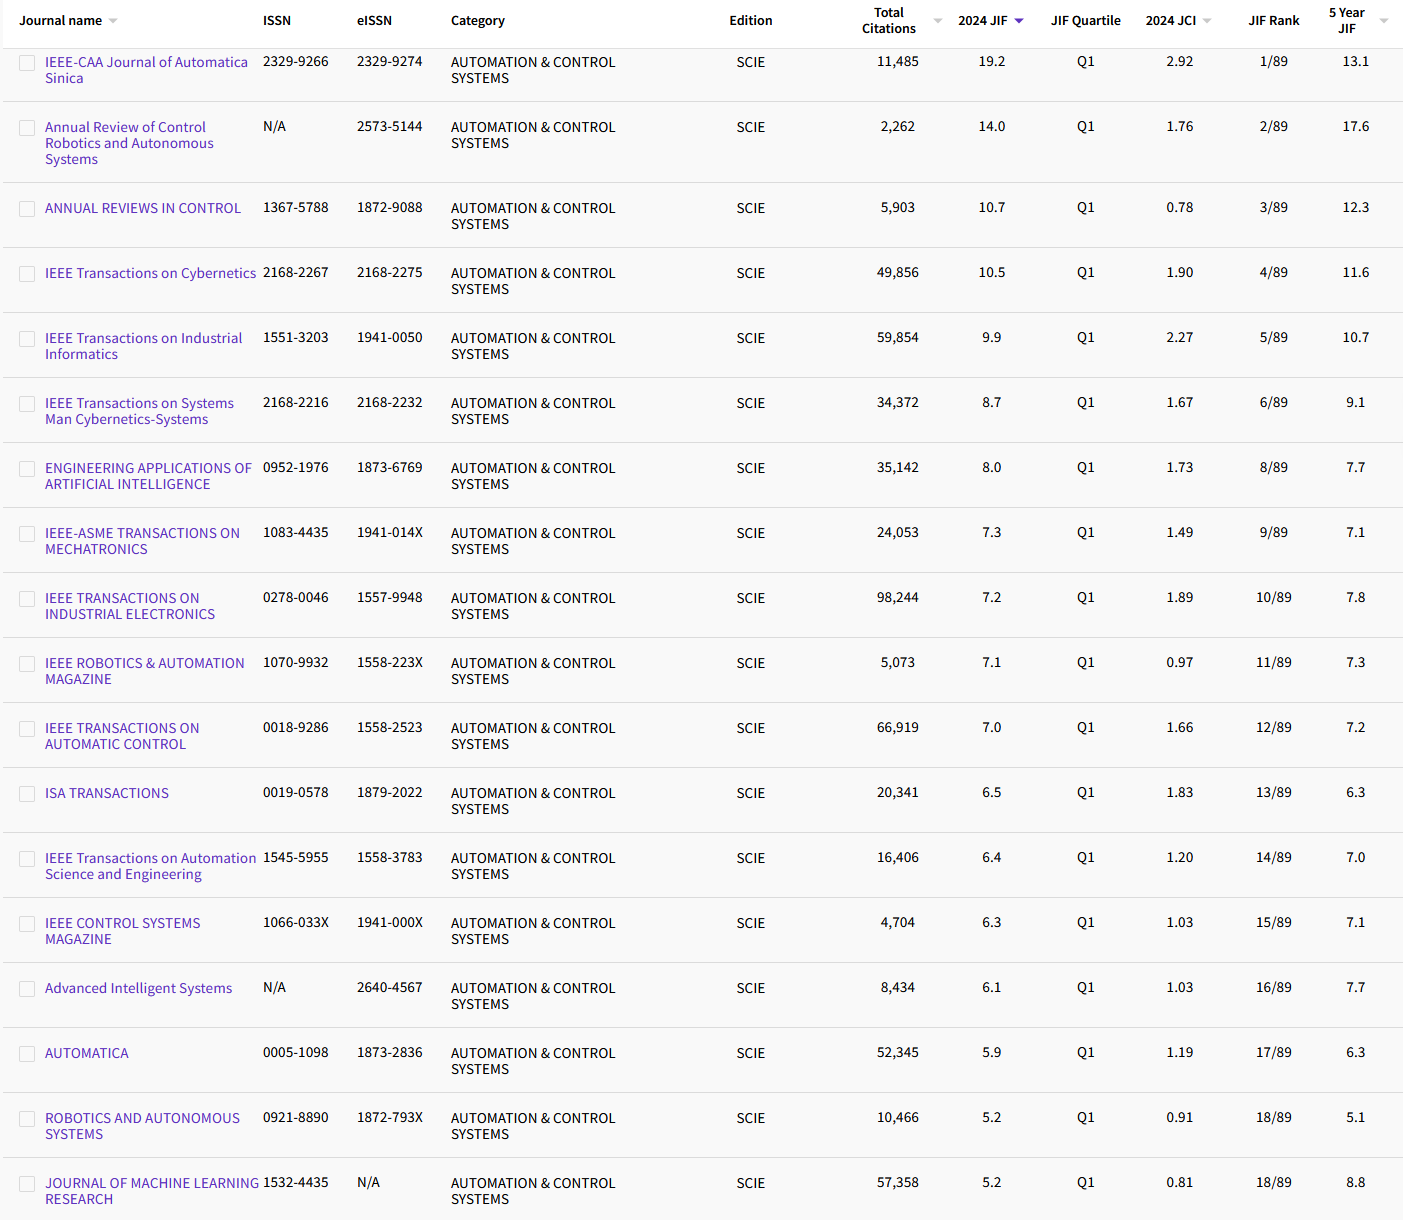Select JIF rank 1/89 cell
The height and width of the screenshot is (1220, 1403).
tap(1274, 61)
